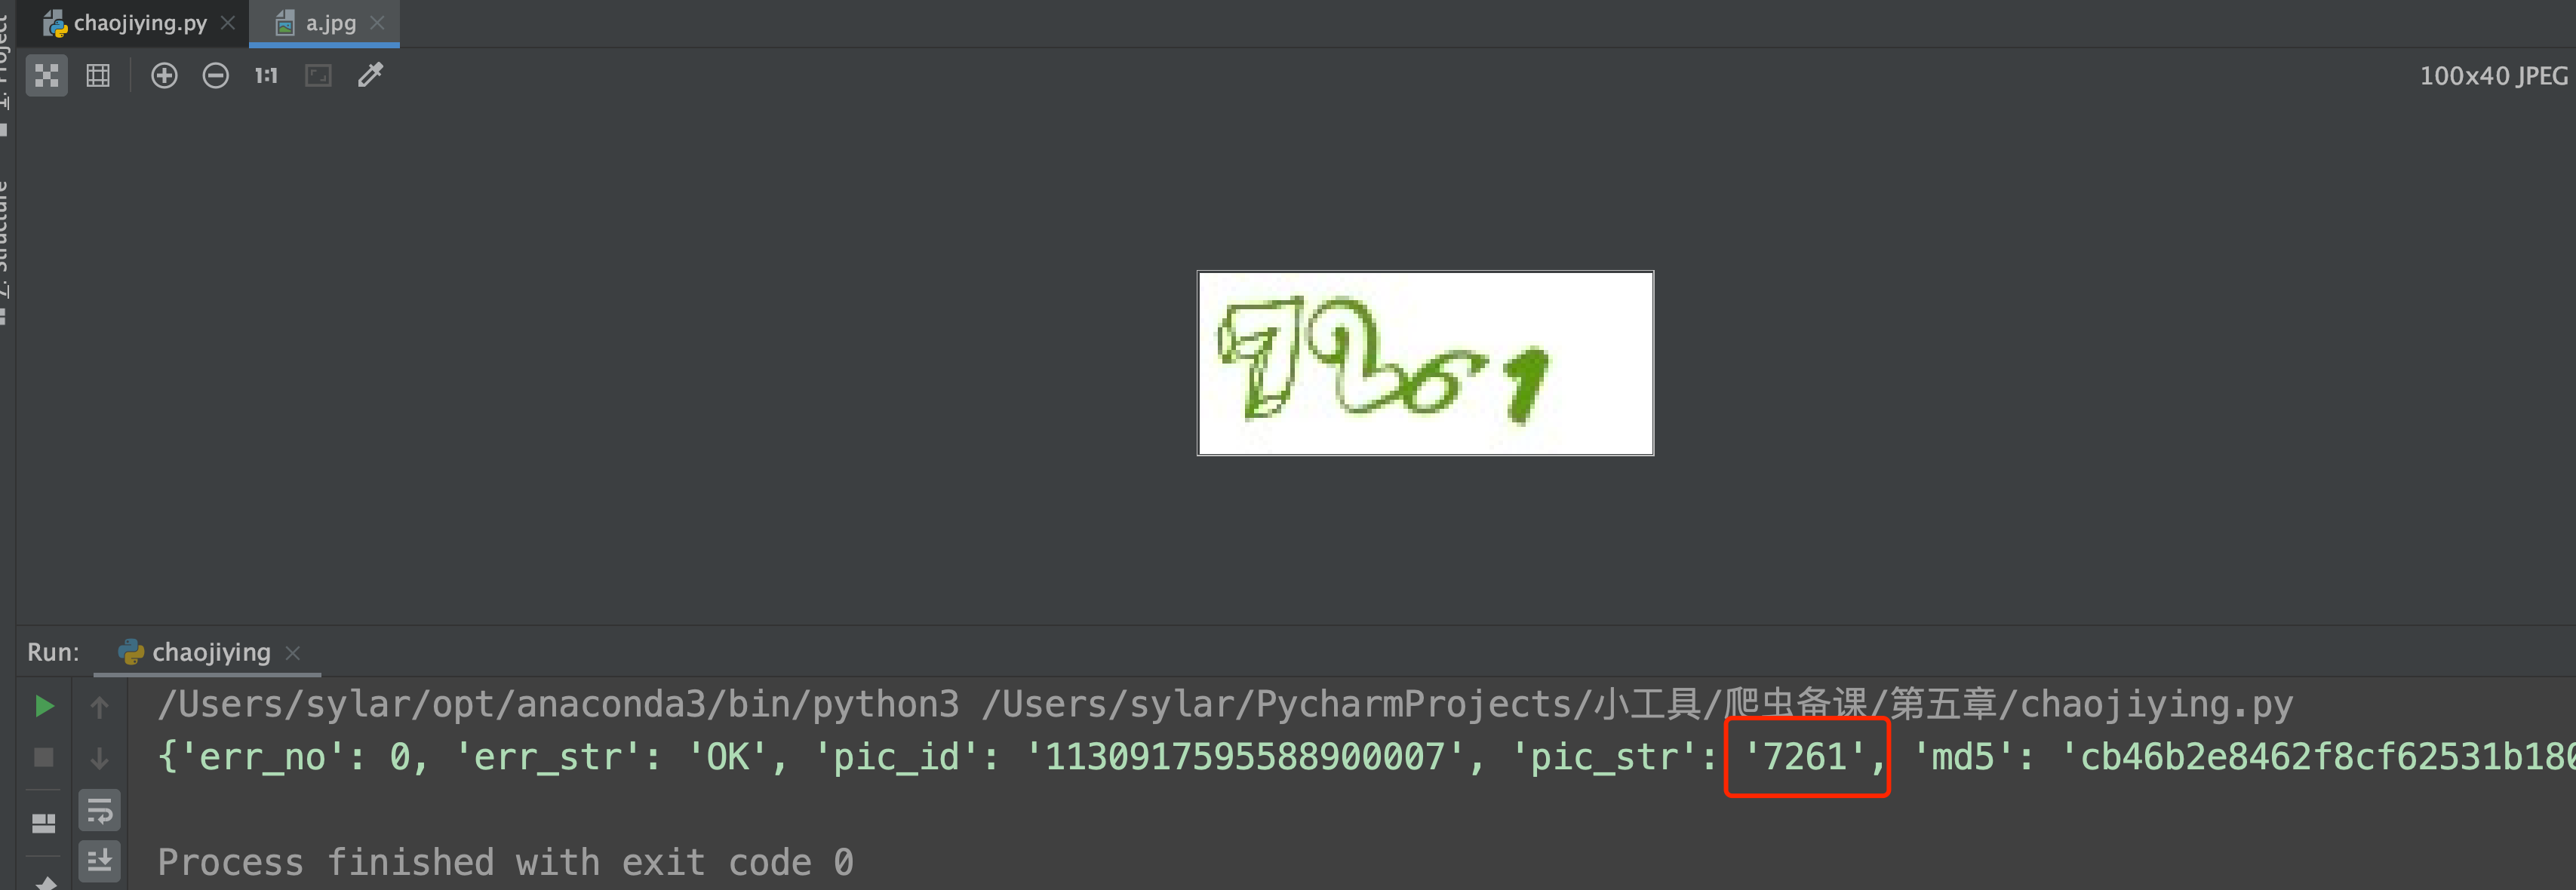The width and height of the screenshot is (2576, 890).
Task: Toggle the grid overlay icon
Action: [98, 76]
